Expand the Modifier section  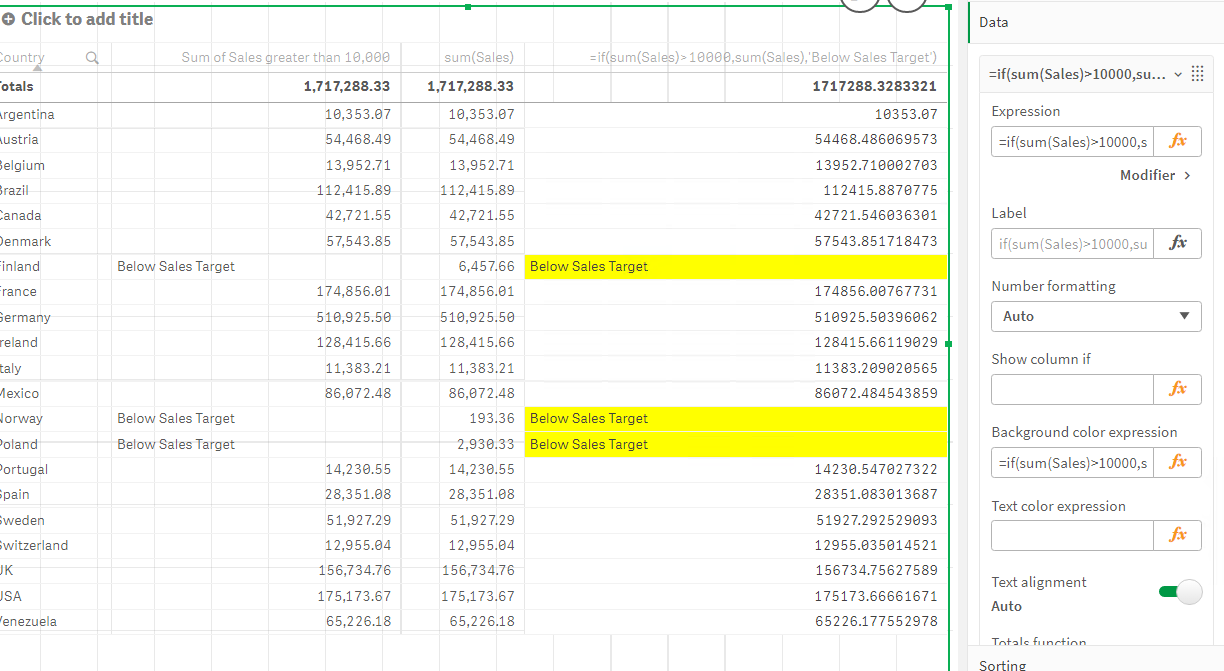[1155, 175]
